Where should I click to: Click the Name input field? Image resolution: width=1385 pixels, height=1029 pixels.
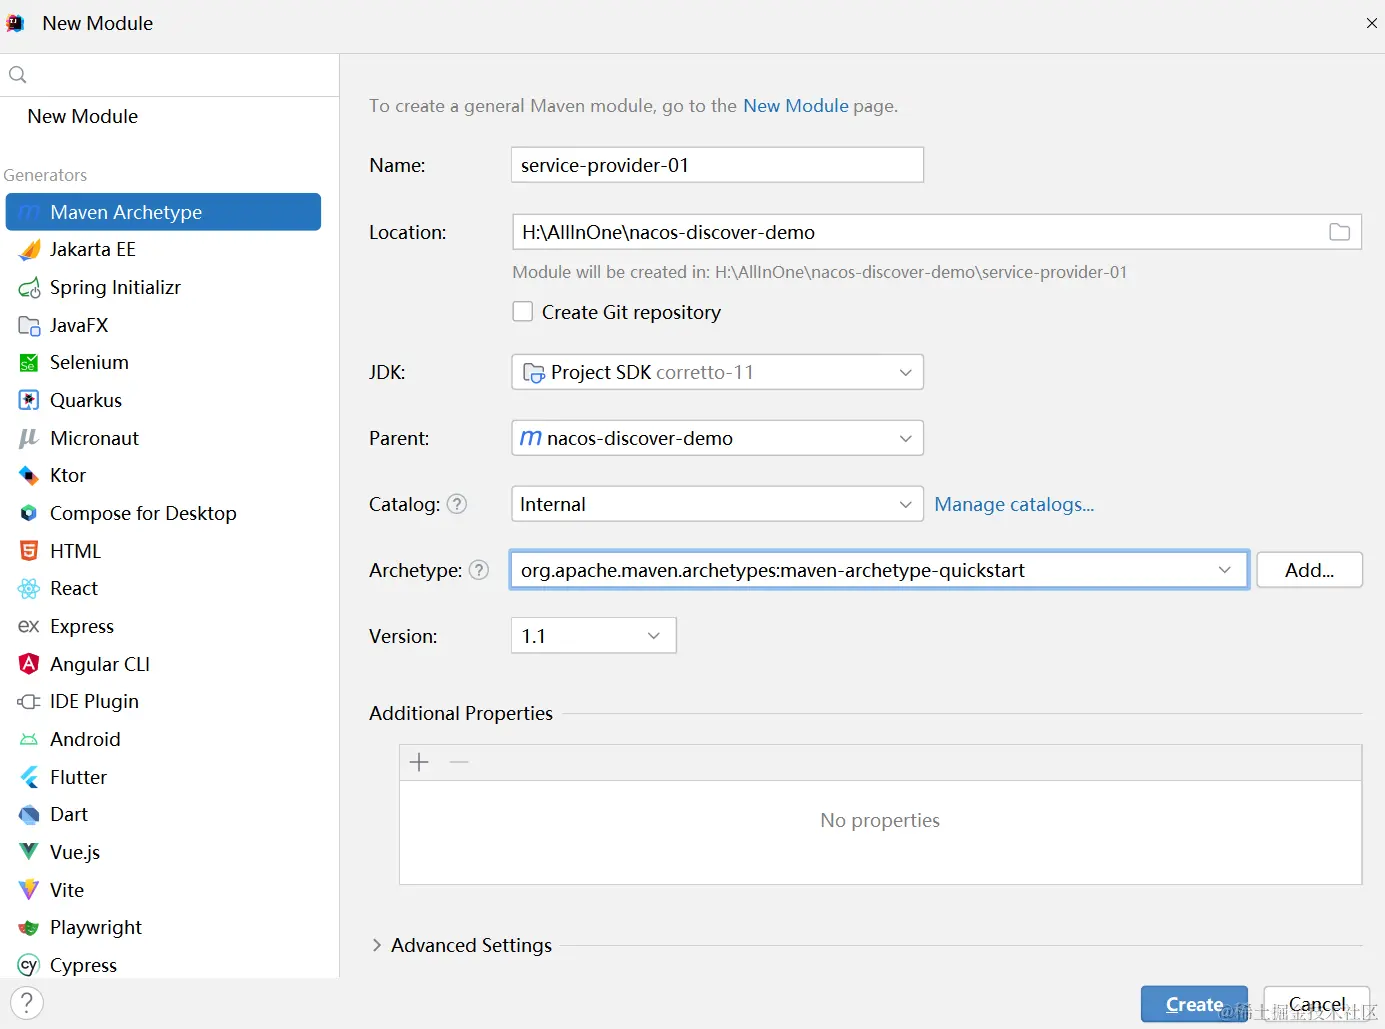point(716,165)
